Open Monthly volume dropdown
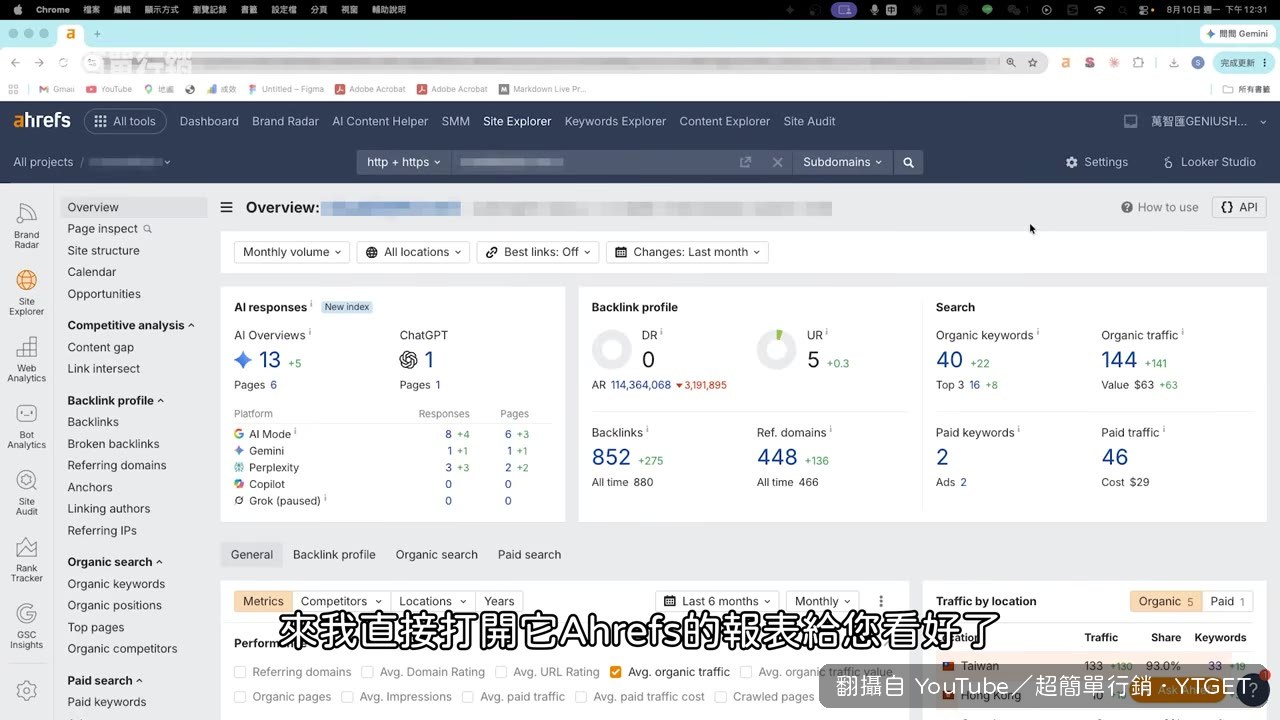 coord(292,252)
